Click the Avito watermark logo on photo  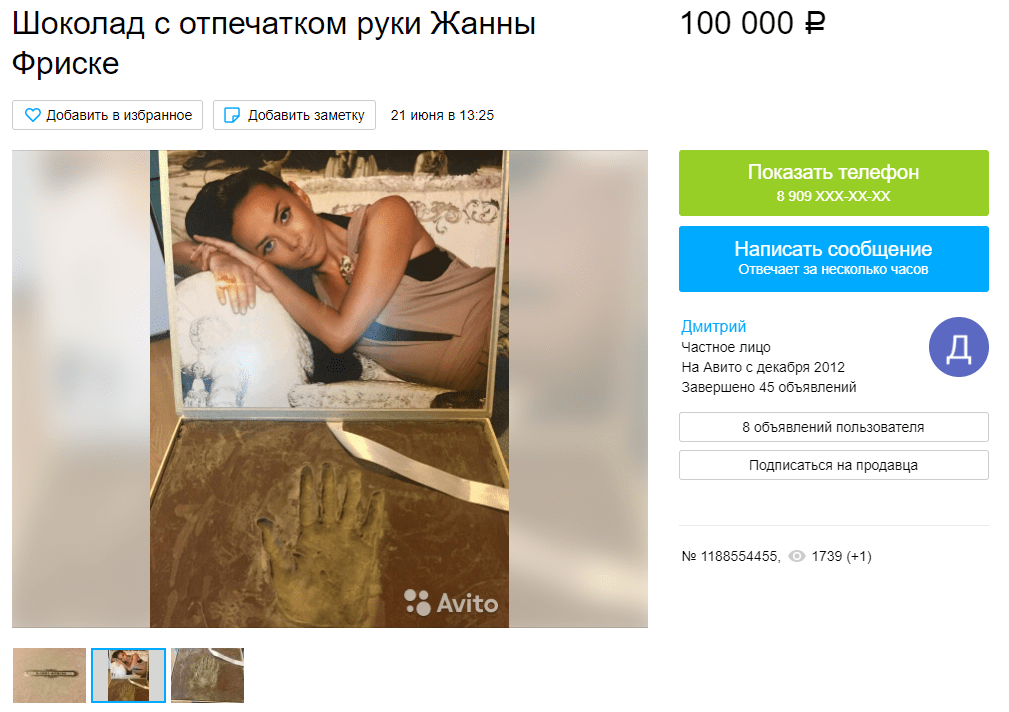point(451,603)
